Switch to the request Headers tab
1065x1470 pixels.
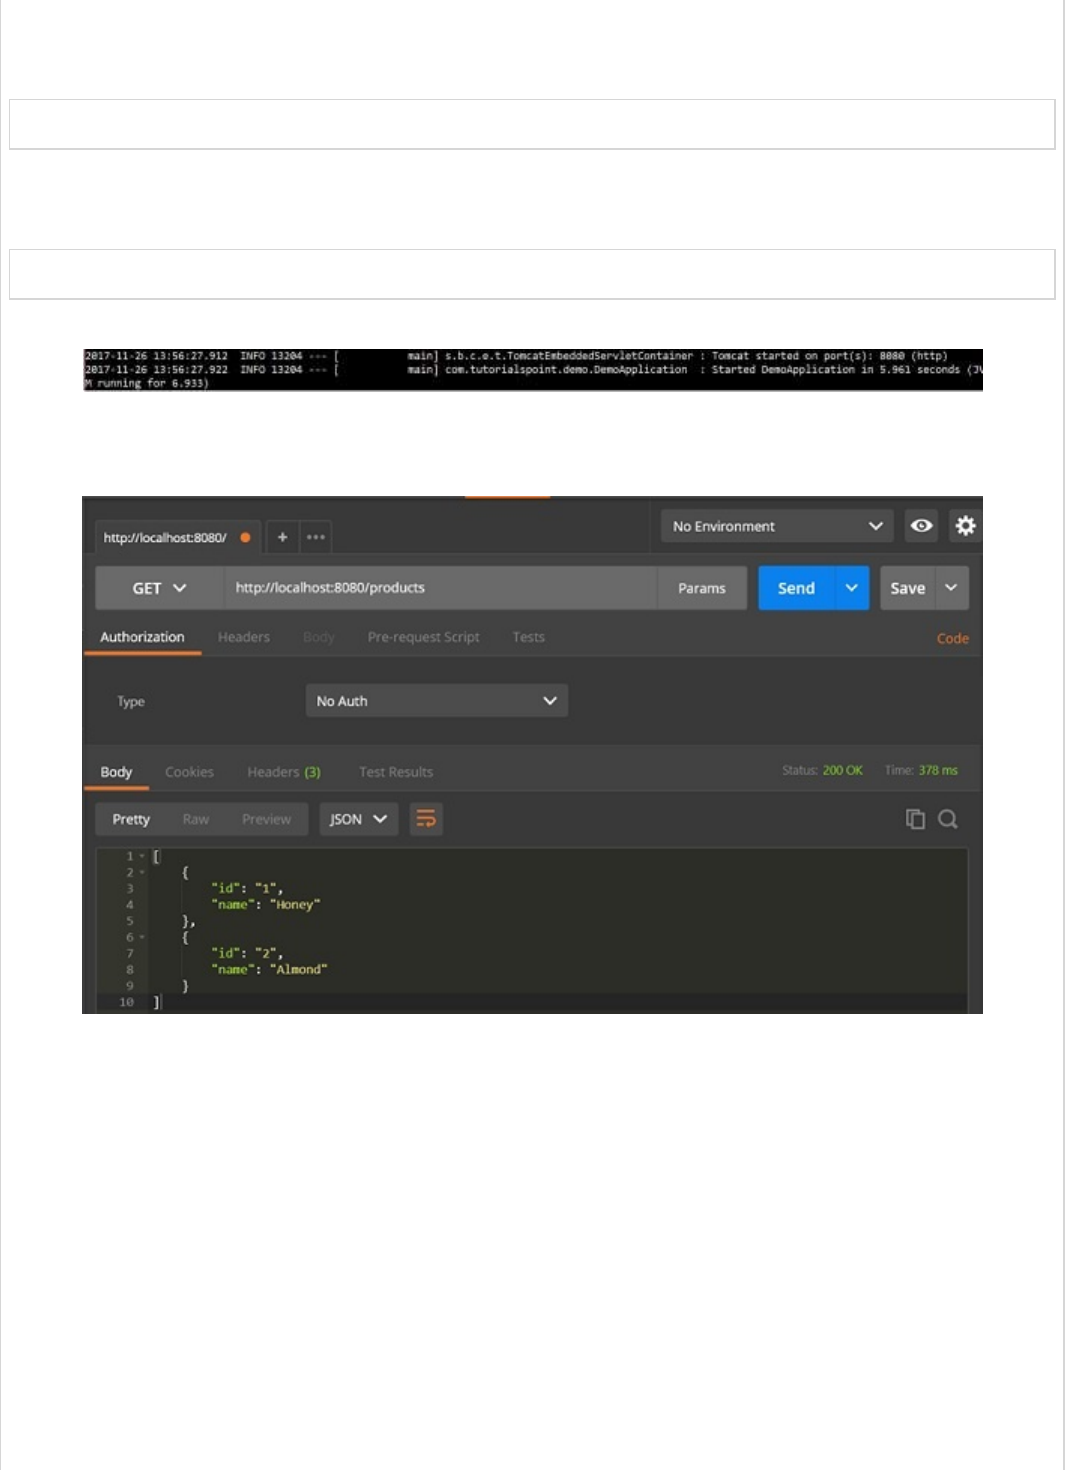click(244, 637)
